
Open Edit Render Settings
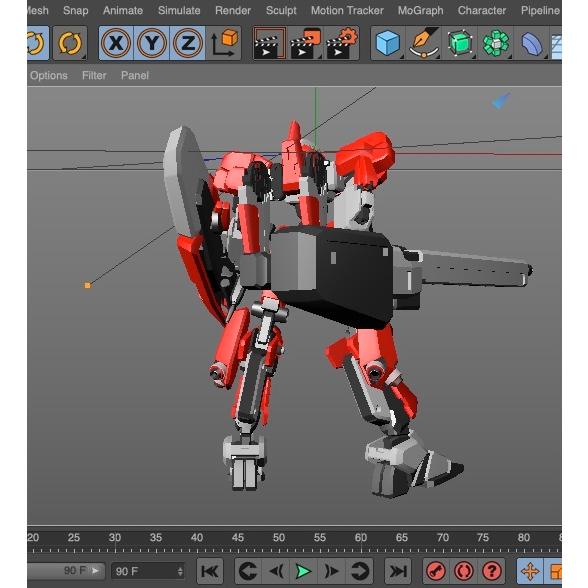coord(342,43)
